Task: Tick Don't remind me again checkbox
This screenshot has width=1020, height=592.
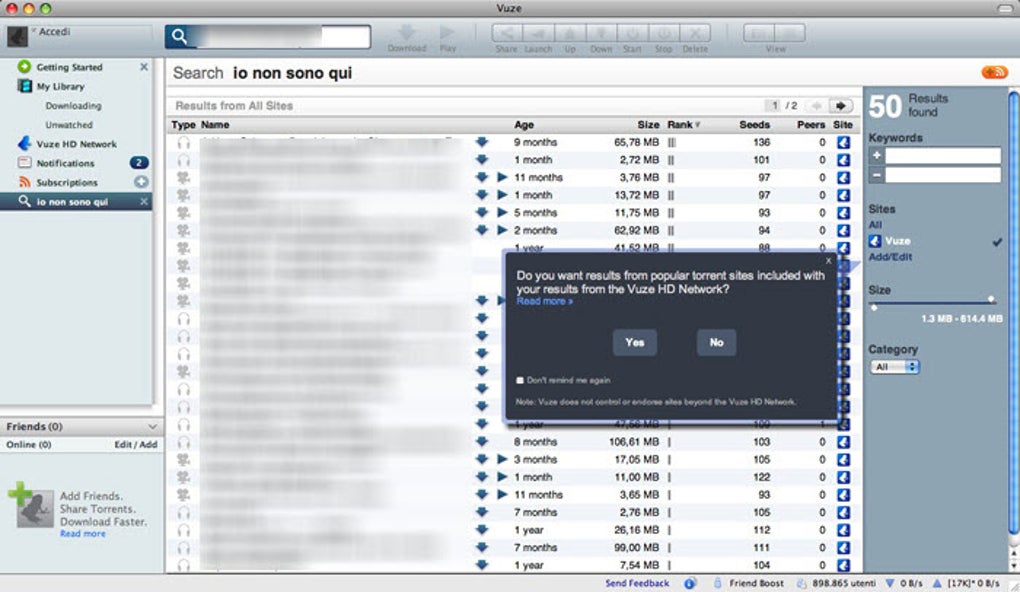Action: 520,380
